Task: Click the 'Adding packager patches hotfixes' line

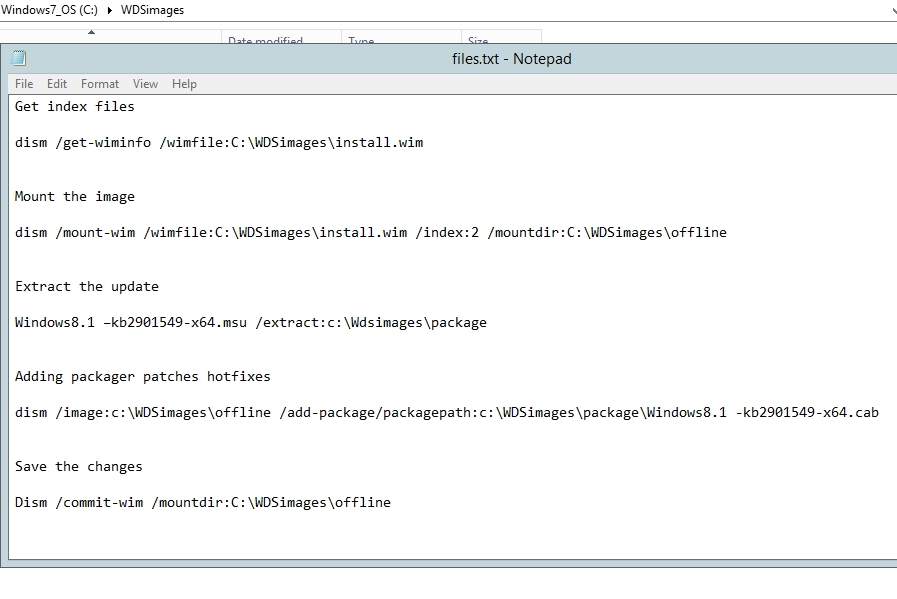Action: [x=143, y=376]
